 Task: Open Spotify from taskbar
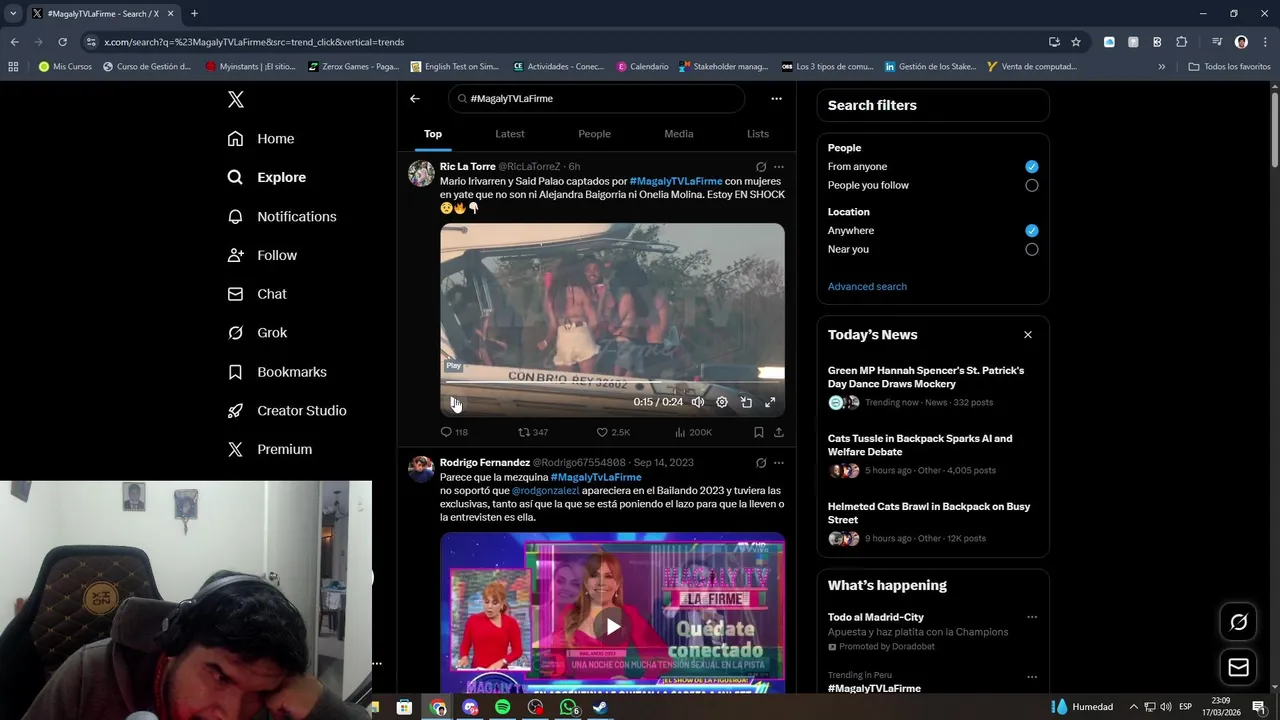[x=503, y=707]
